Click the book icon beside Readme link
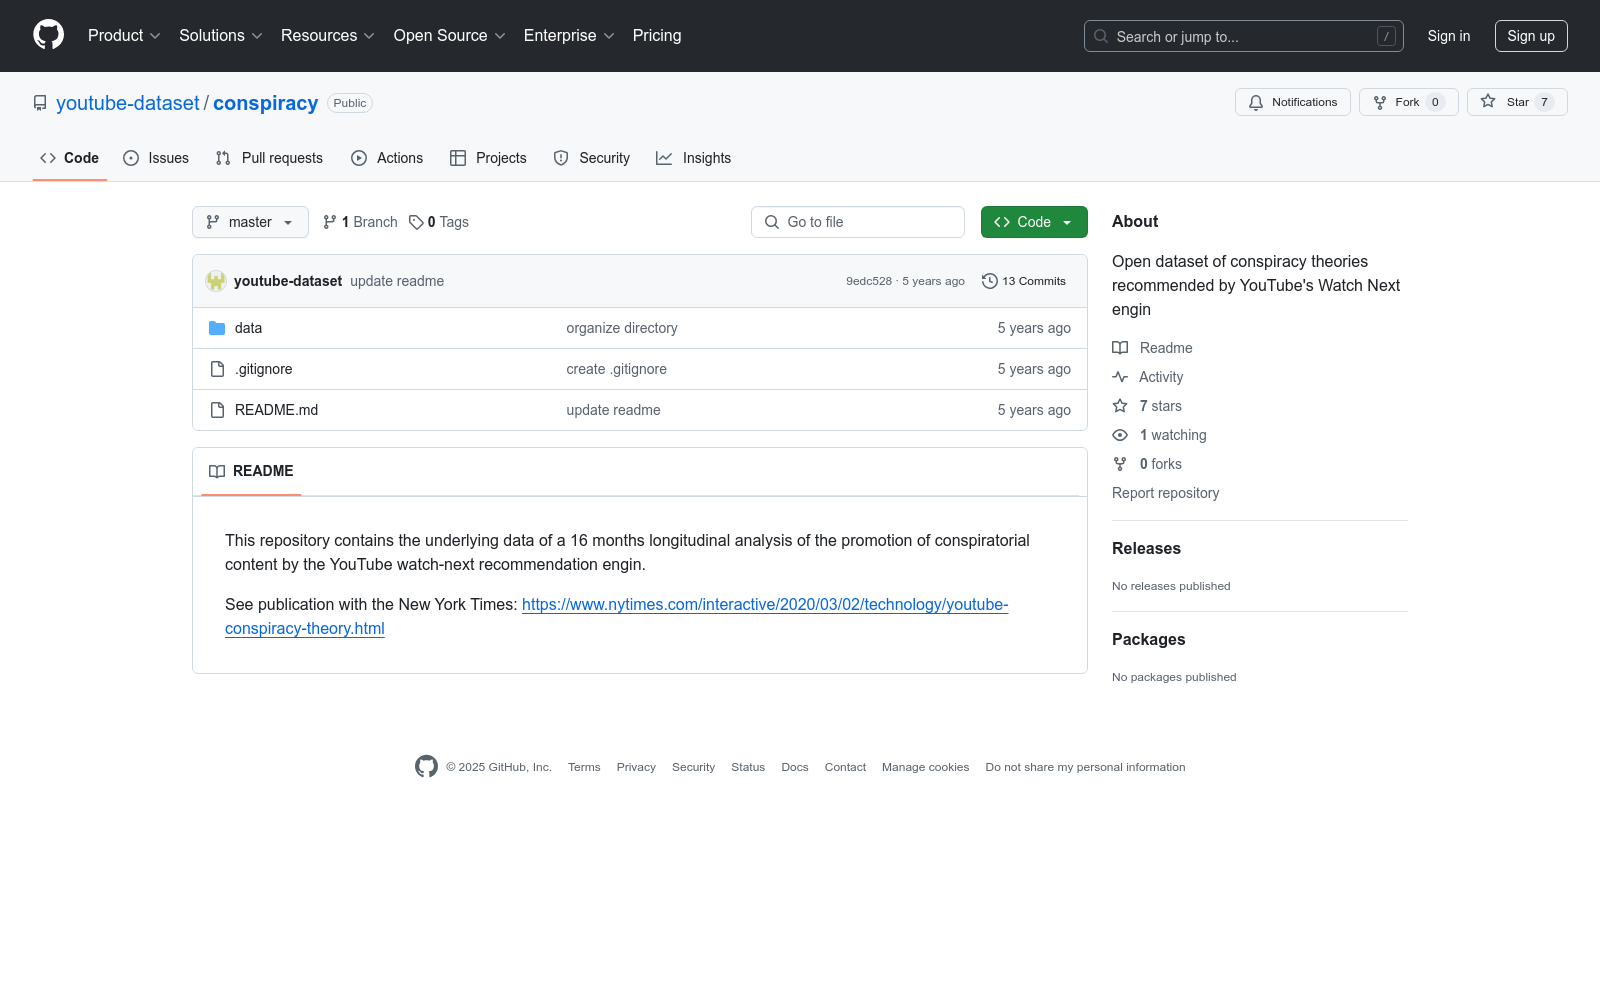Screen dimensions: 1600x1000 pyautogui.click(x=1120, y=348)
